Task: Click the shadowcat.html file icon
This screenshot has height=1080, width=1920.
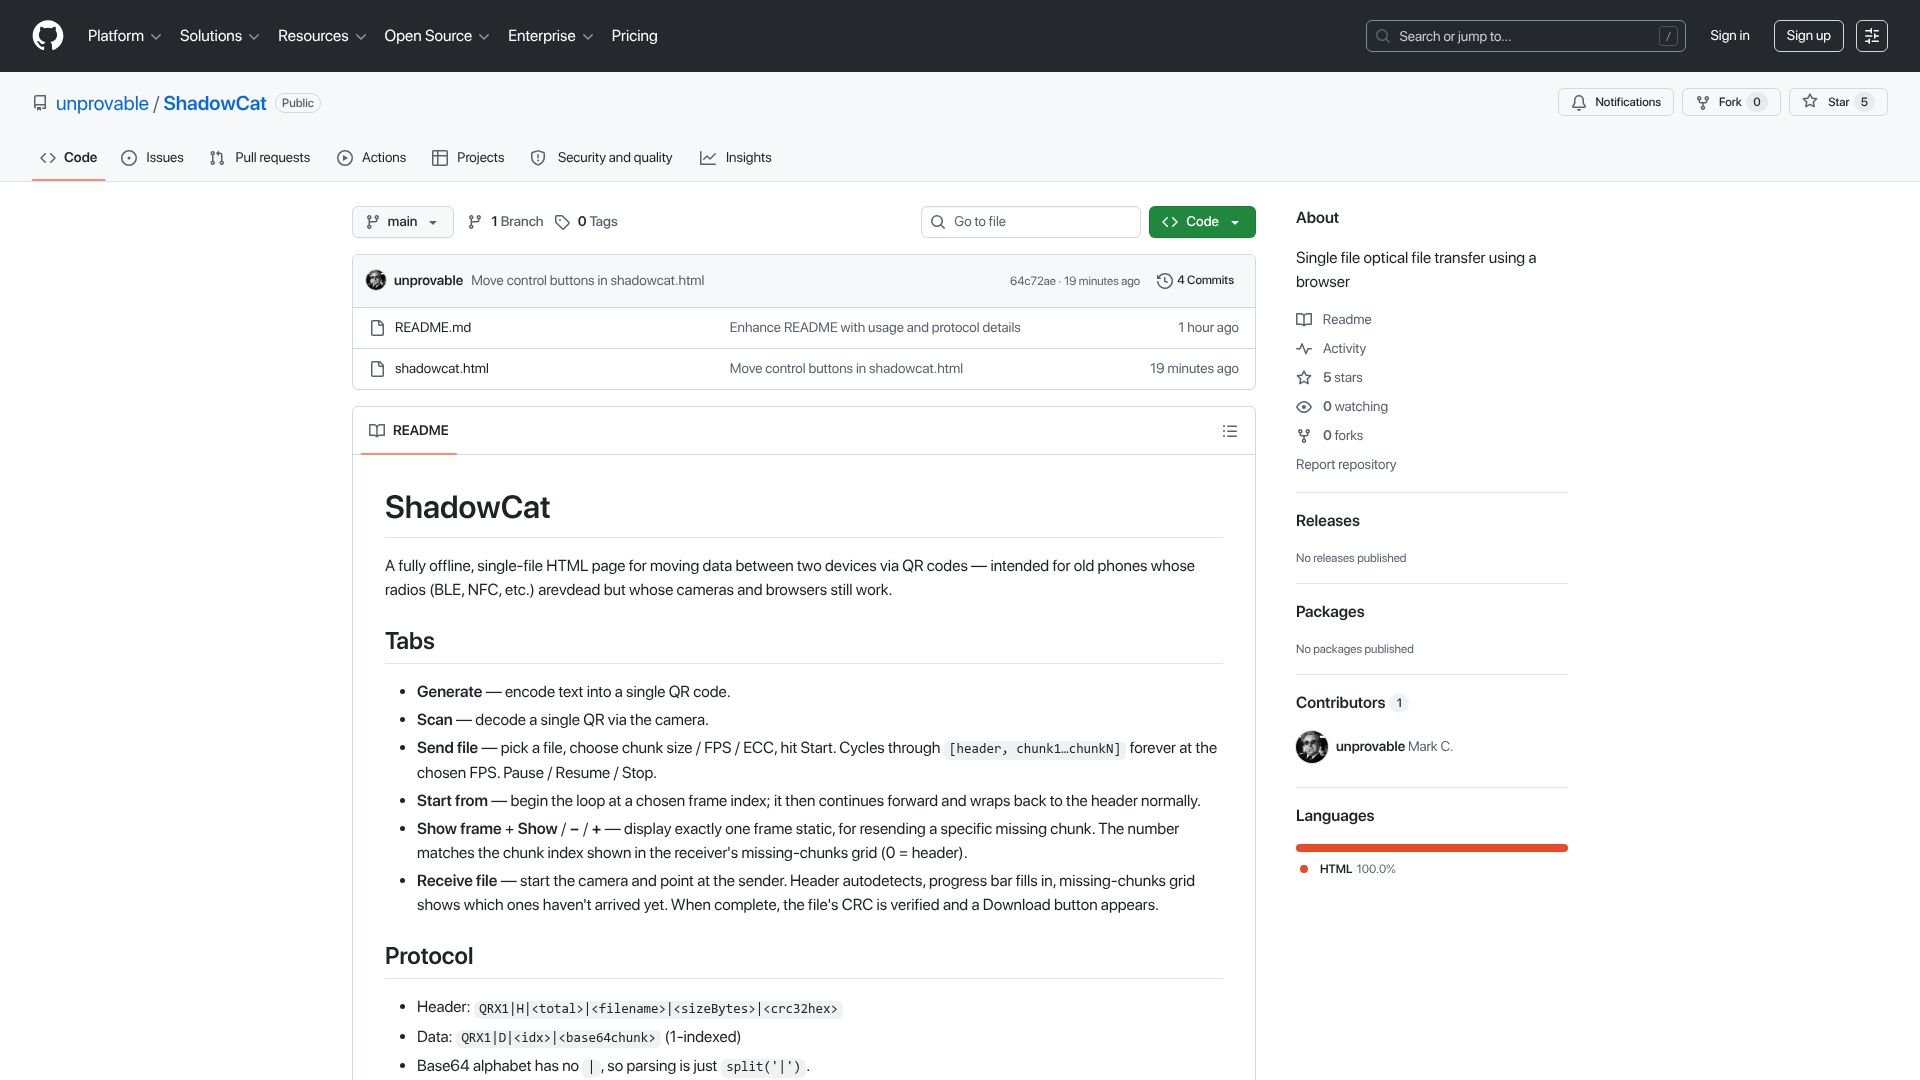Action: pos(377,369)
